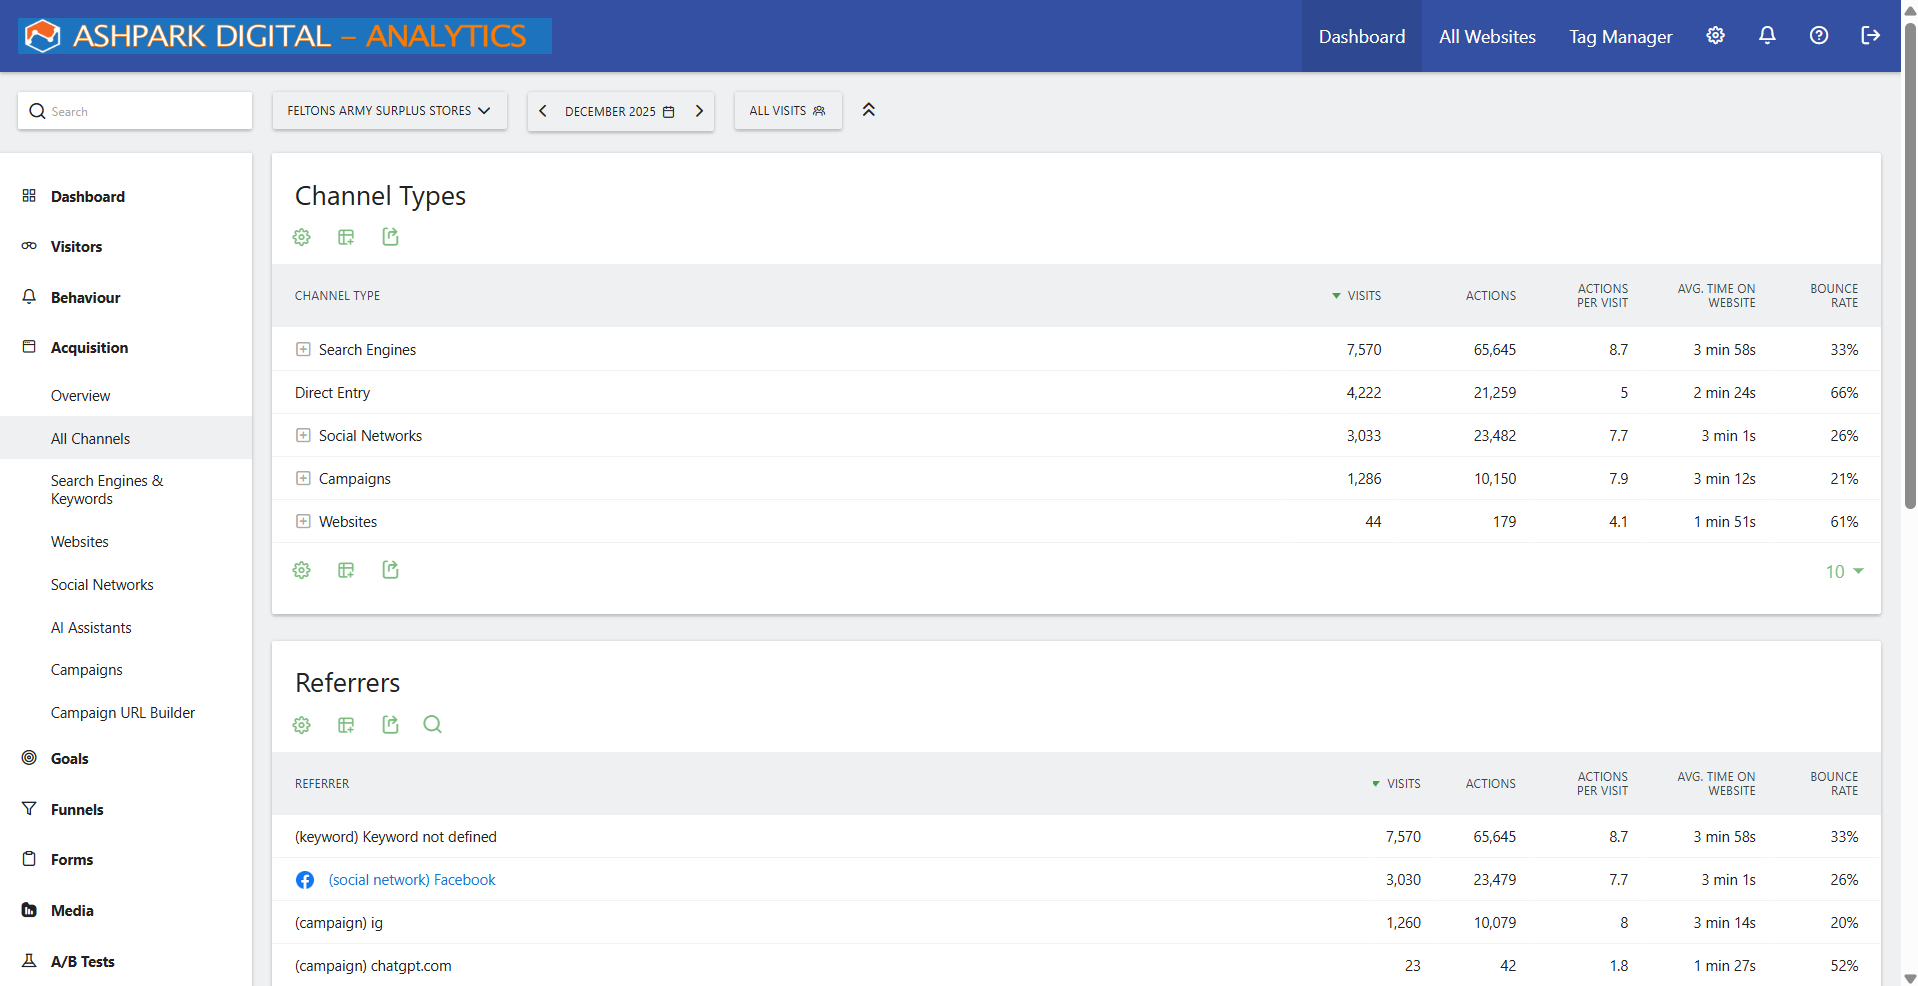Viewport: 1918px width, 986px height.
Task: Configure the Channel Types table via its cog
Action: pos(301,237)
